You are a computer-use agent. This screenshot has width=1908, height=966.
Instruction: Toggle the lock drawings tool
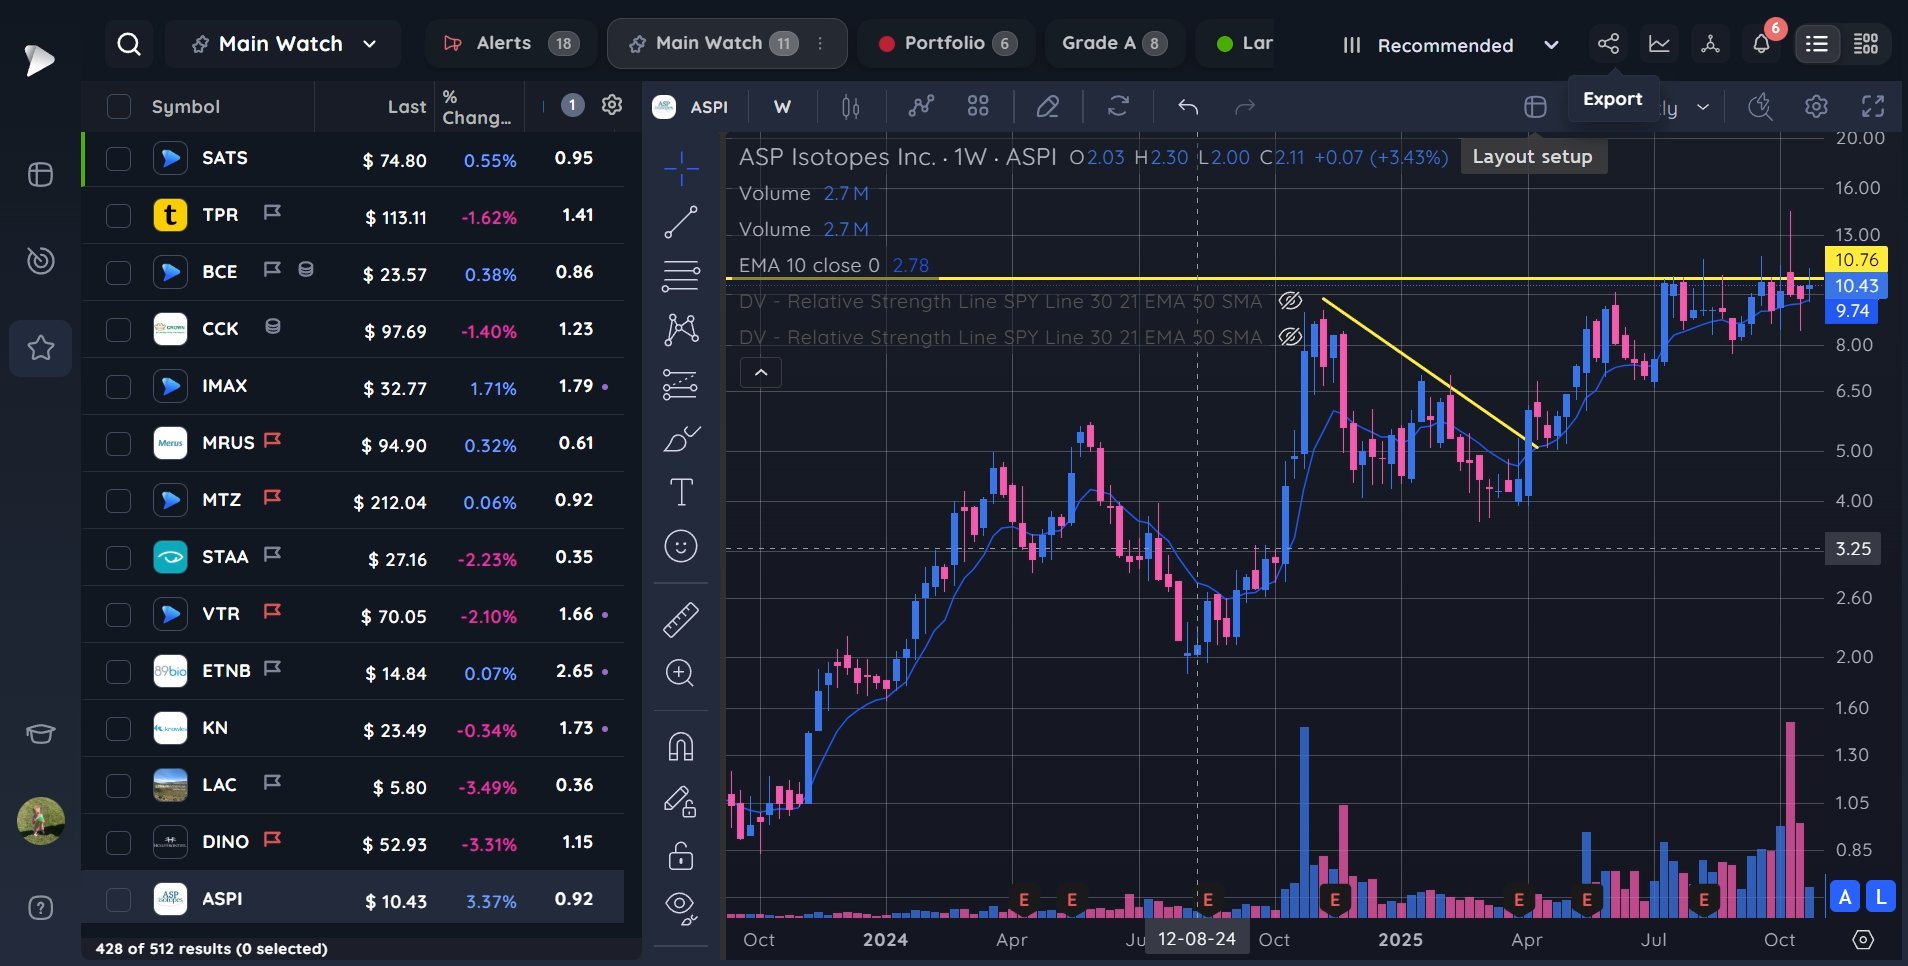pos(681,855)
